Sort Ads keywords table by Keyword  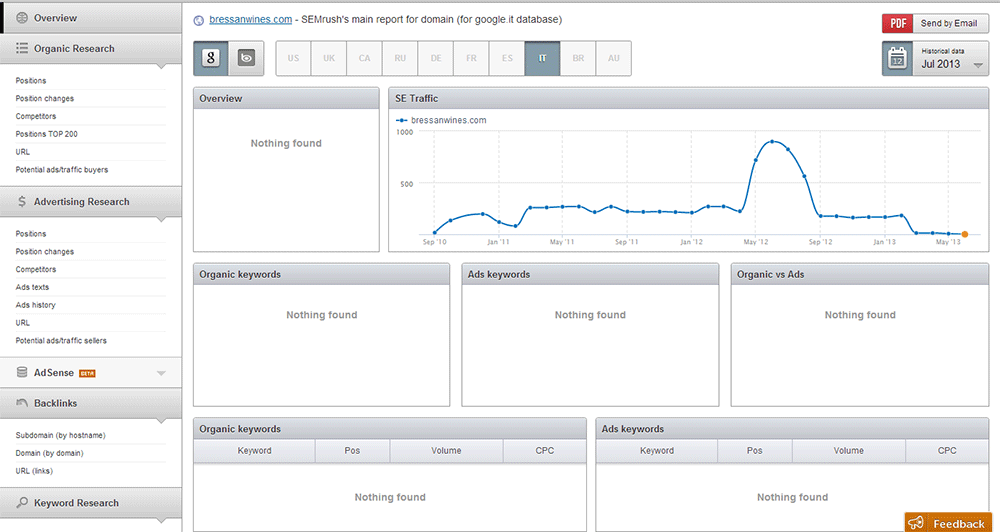[x=657, y=450]
